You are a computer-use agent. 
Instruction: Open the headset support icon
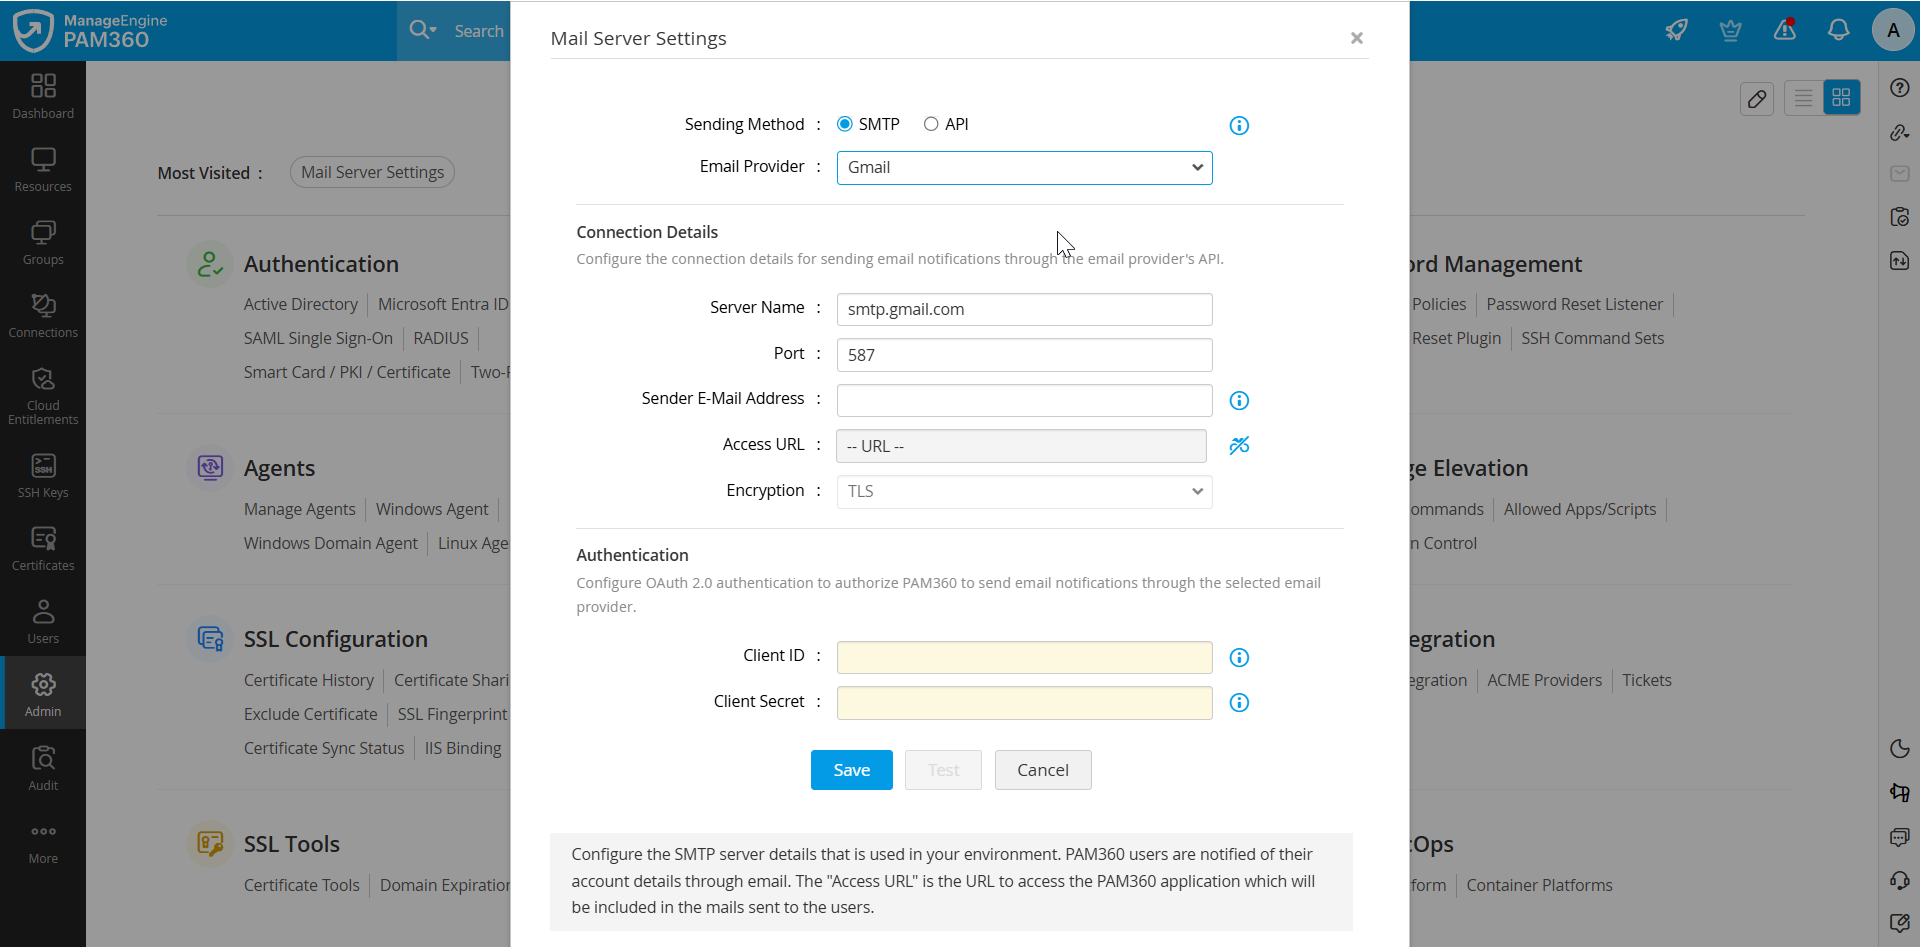1900,880
